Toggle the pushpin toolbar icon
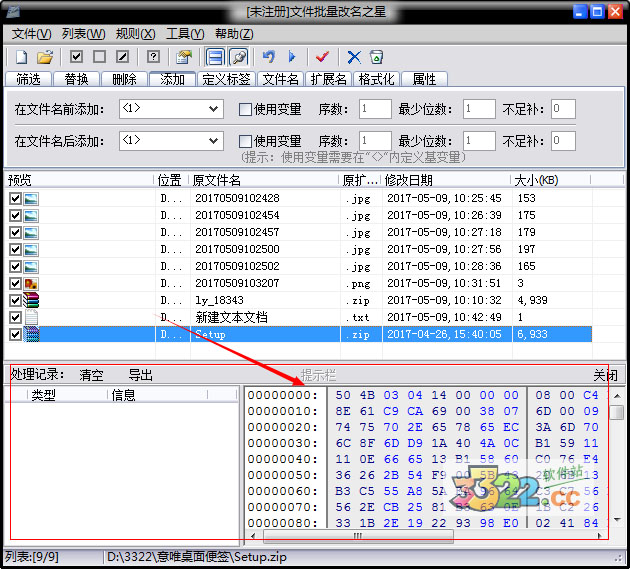630x569 pixels. 239,57
